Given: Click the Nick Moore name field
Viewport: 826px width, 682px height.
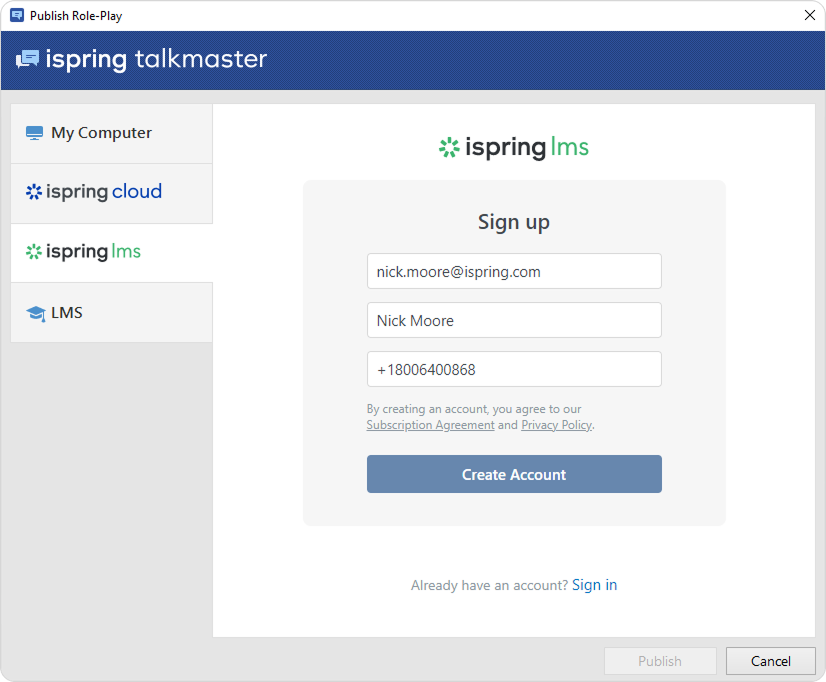Looking at the screenshot, I should pyautogui.click(x=513, y=320).
